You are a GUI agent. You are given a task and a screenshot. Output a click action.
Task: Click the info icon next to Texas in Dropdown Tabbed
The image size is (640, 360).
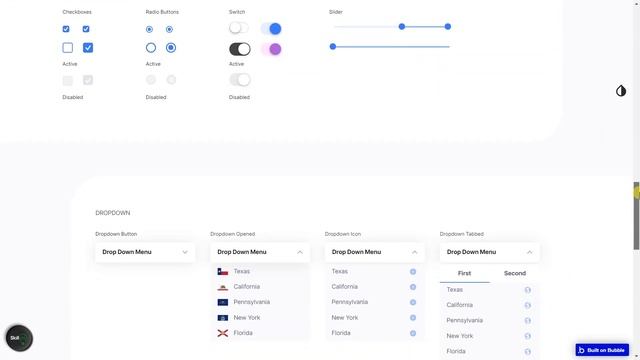tap(527, 290)
